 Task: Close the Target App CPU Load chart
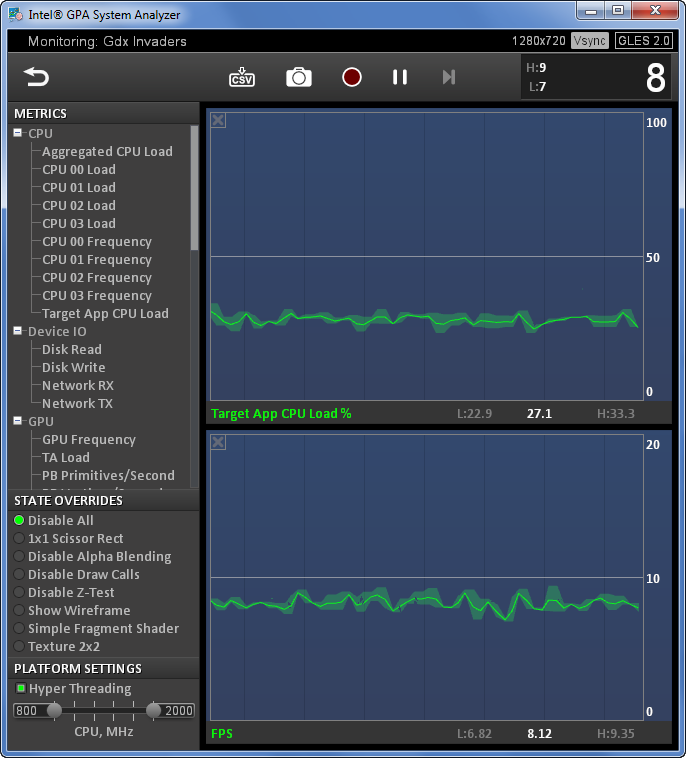point(218,120)
